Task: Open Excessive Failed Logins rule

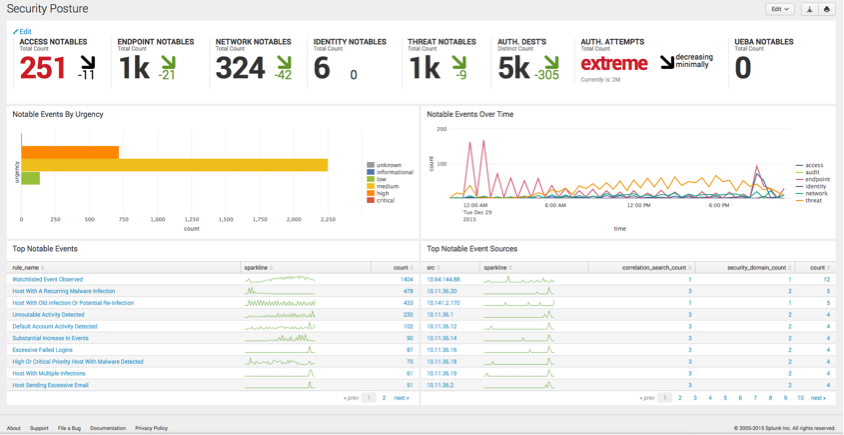Action: coord(43,350)
